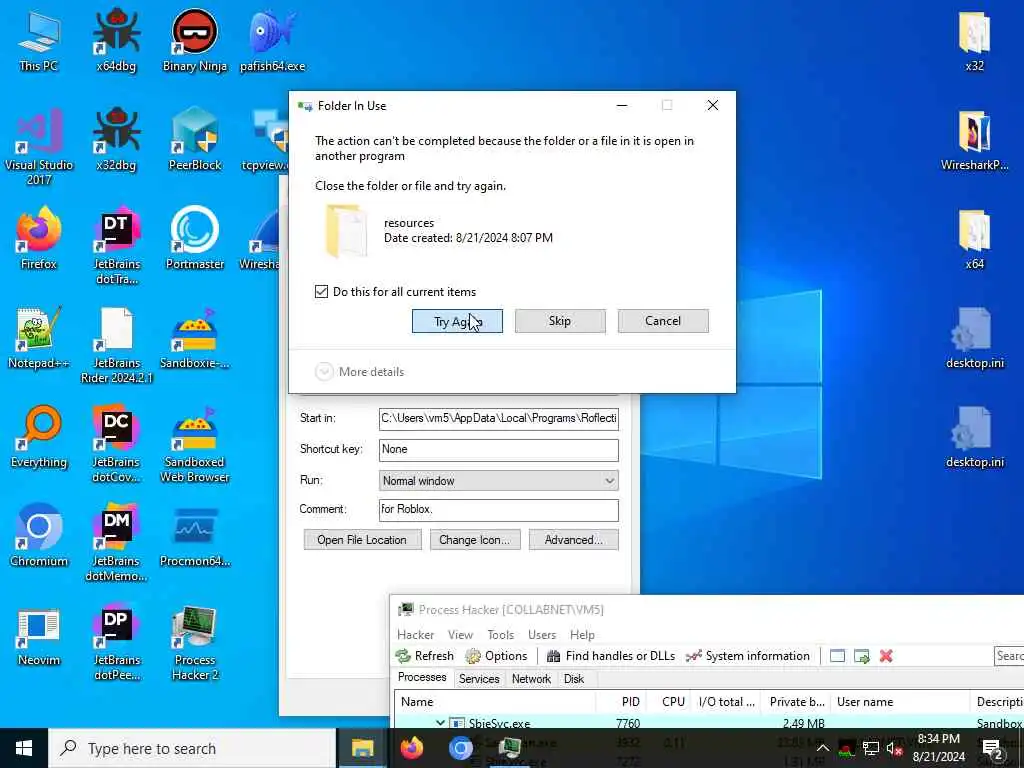Select the JetBrains dotMemory desktop icon
1024x768 pixels.
click(x=116, y=542)
